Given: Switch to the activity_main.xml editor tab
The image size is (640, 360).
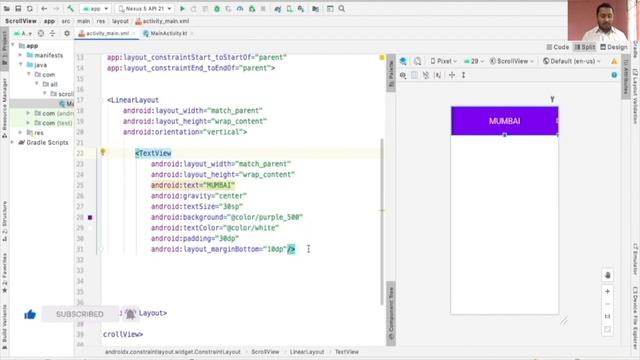Looking at the screenshot, I should (x=107, y=33).
